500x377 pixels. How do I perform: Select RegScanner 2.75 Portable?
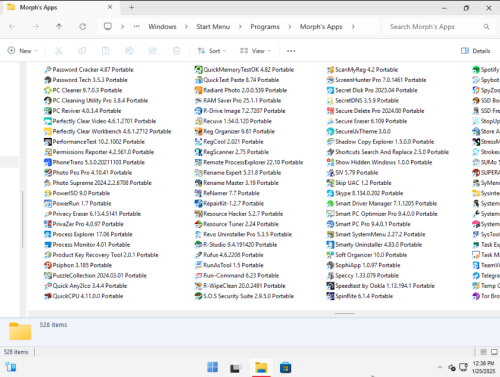pyautogui.click(x=232, y=152)
